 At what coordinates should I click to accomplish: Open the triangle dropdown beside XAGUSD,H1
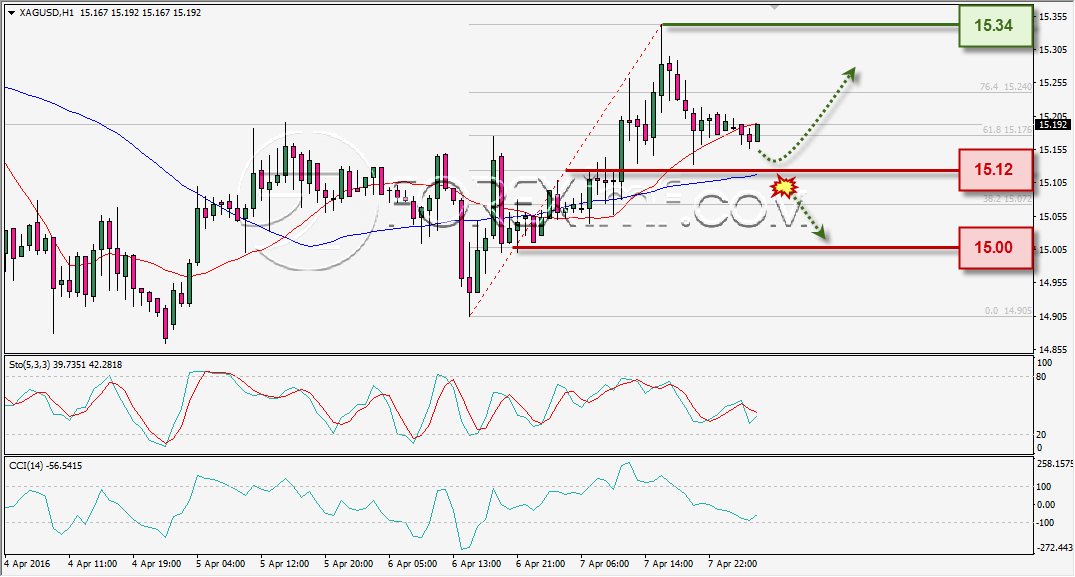pyautogui.click(x=11, y=13)
